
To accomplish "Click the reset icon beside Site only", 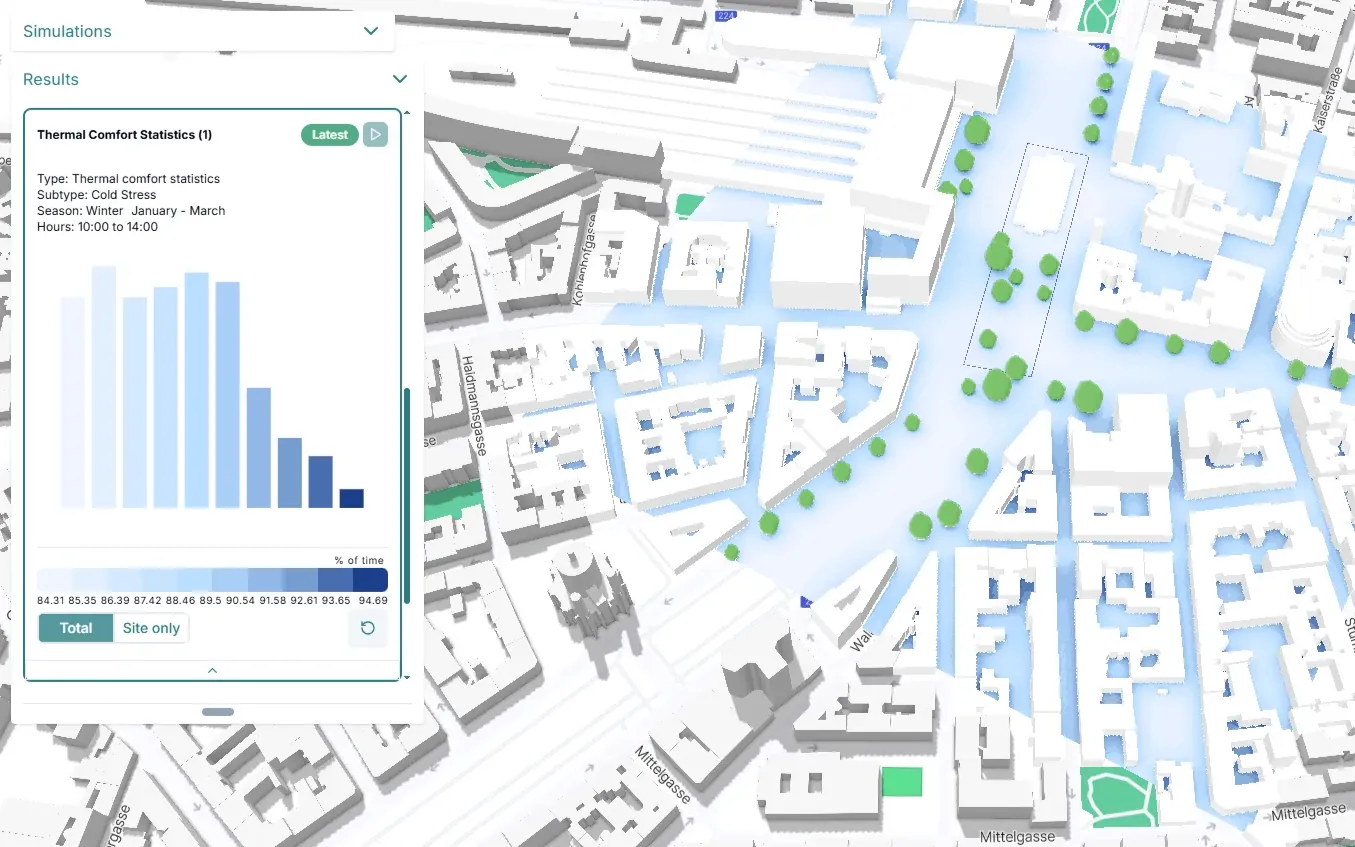I will tap(367, 628).
